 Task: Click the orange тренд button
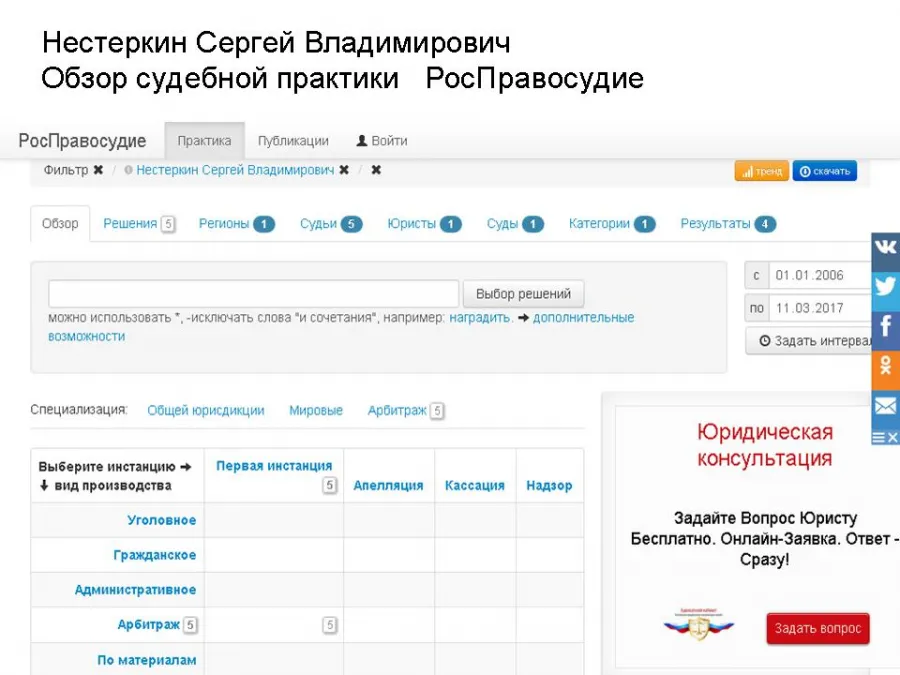click(x=762, y=171)
